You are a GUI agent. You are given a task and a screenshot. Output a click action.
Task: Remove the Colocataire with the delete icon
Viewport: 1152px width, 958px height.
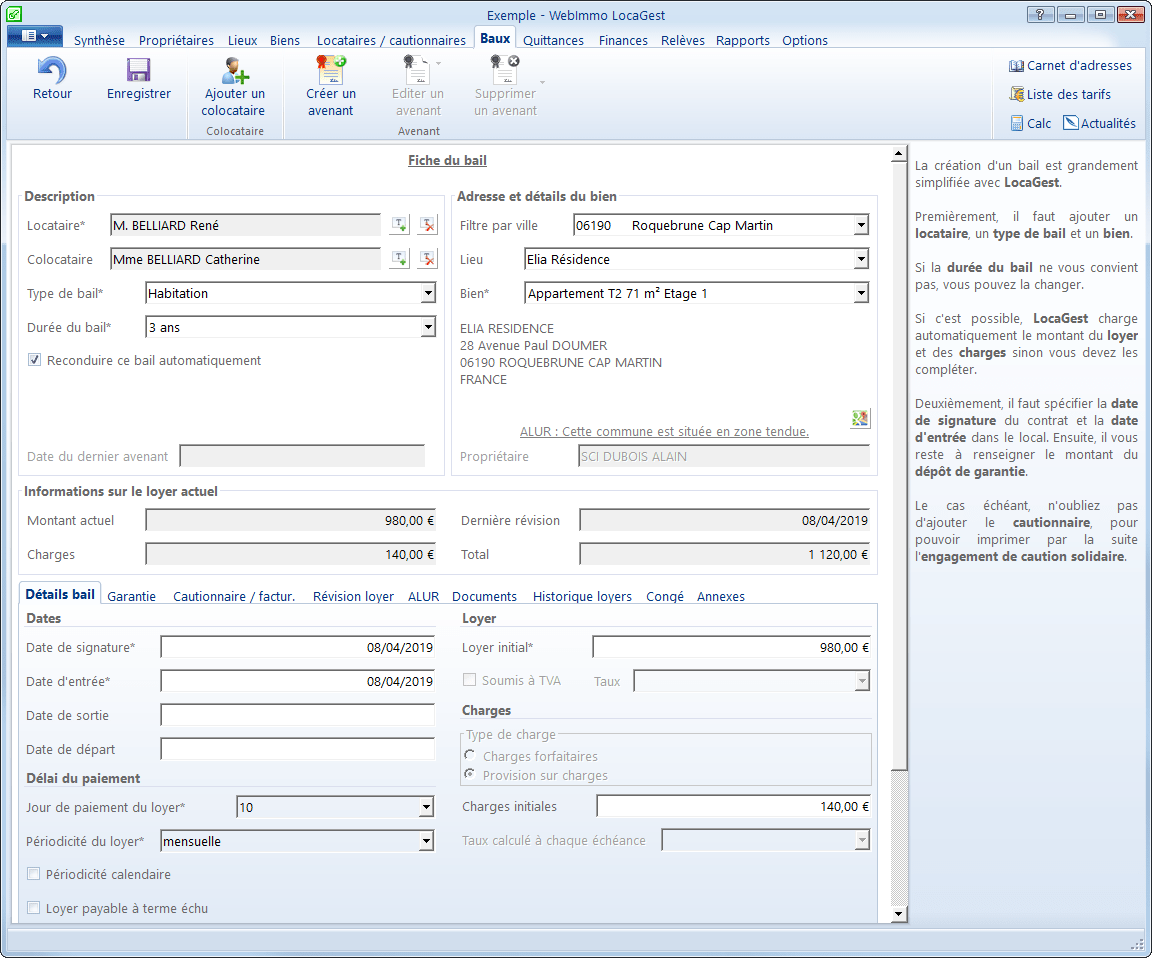[x=428, y=260]
